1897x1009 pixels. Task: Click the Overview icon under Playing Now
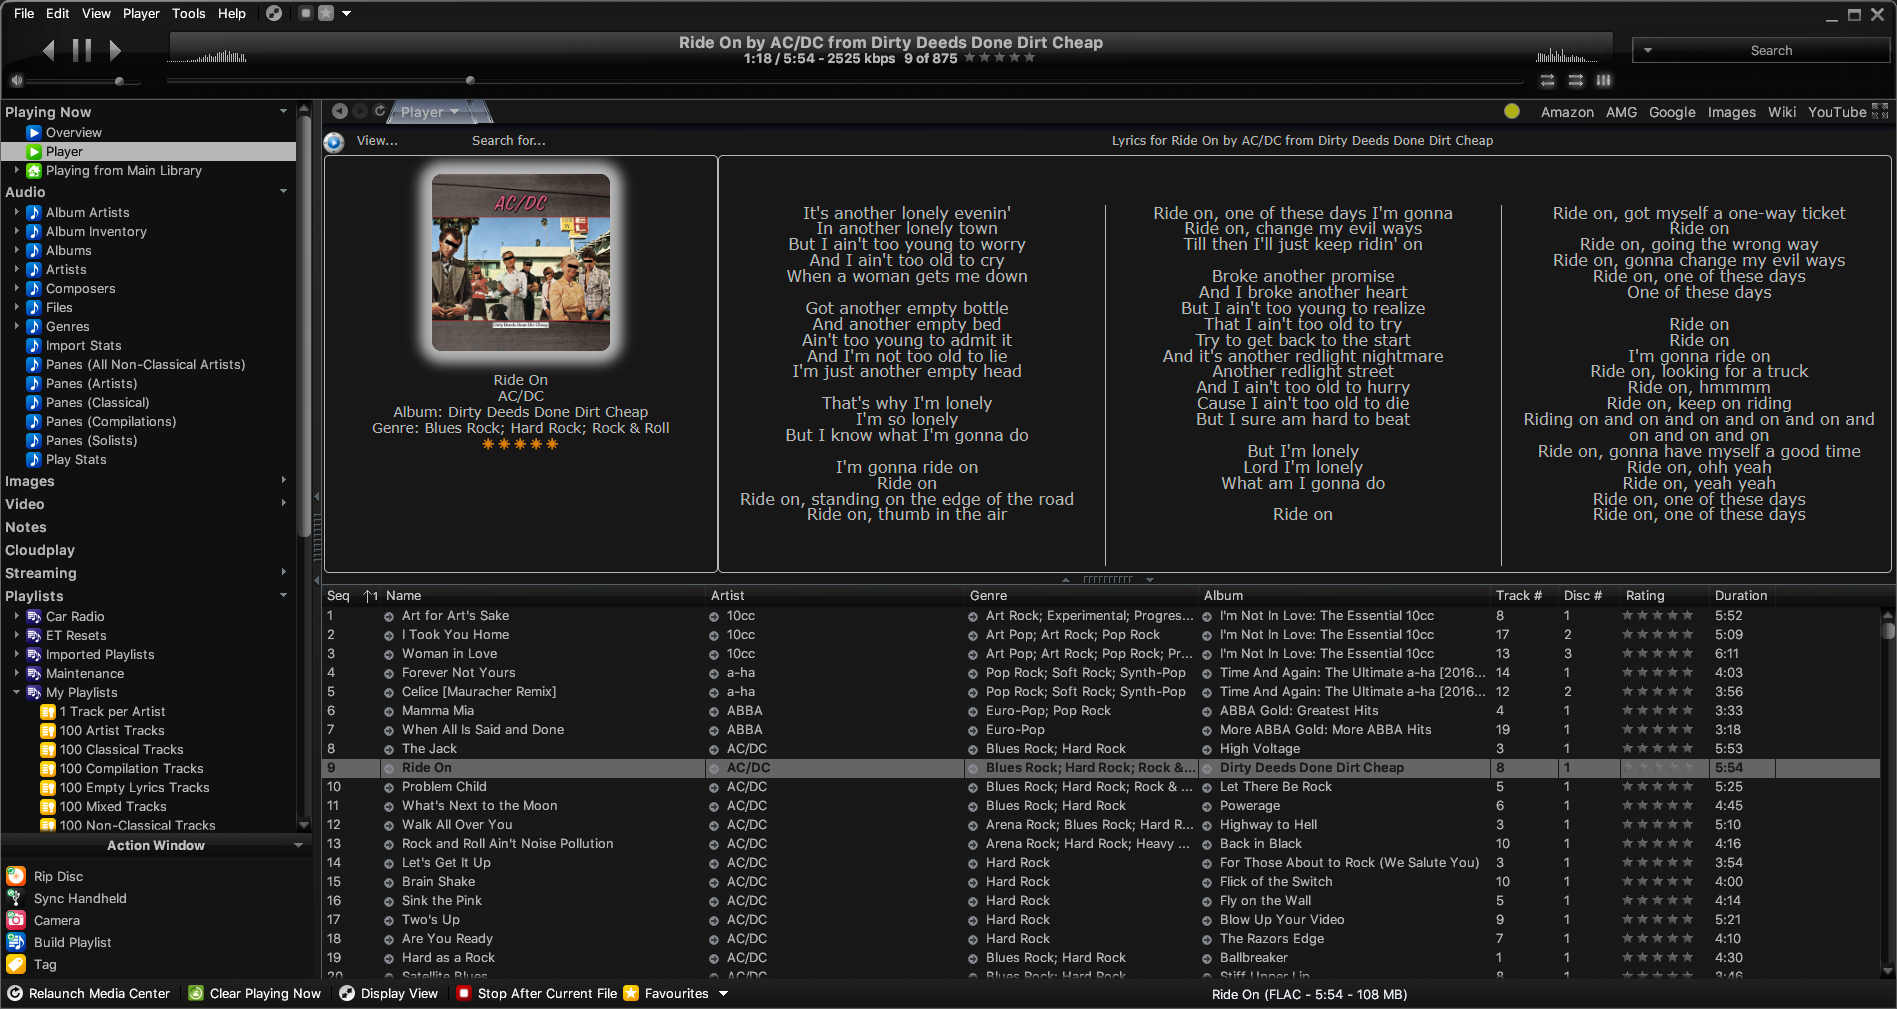[x=34, y=132]
